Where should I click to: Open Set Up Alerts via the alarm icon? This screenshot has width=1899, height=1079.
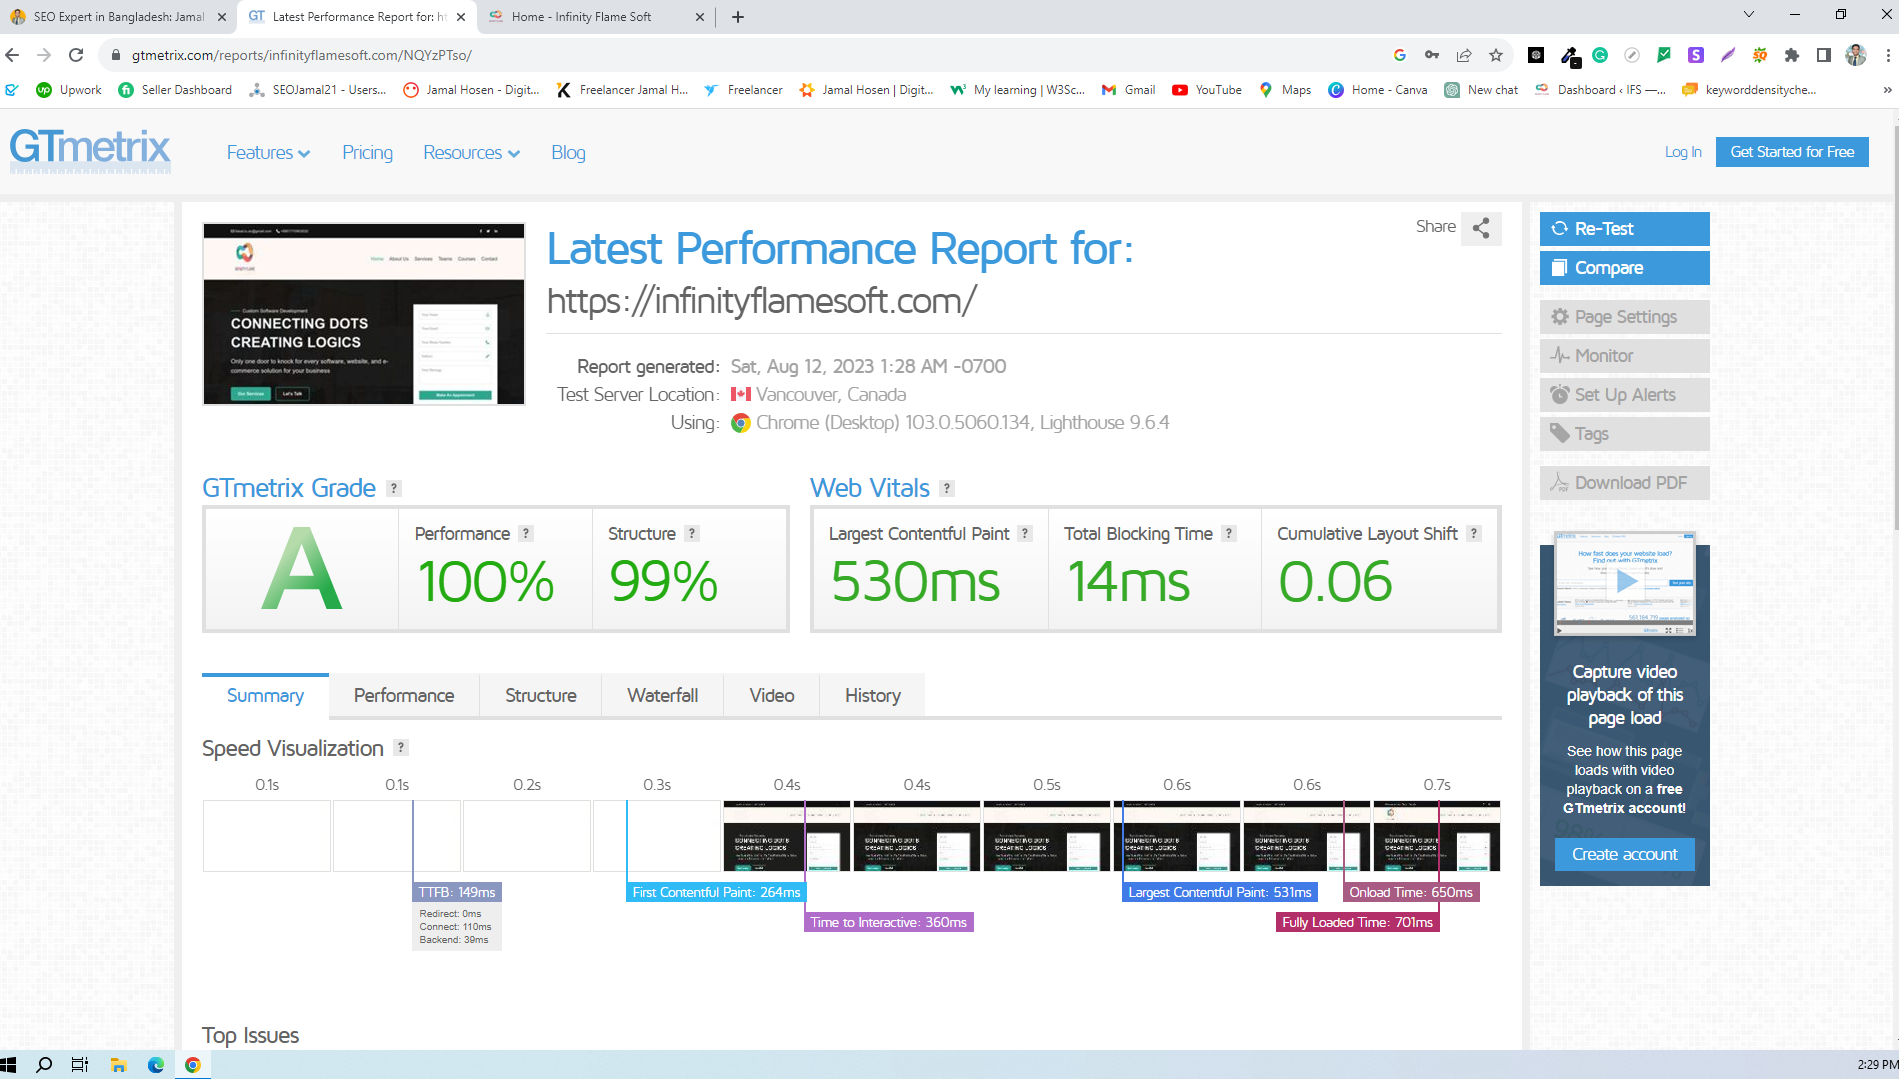click(x=1560, y=394)
